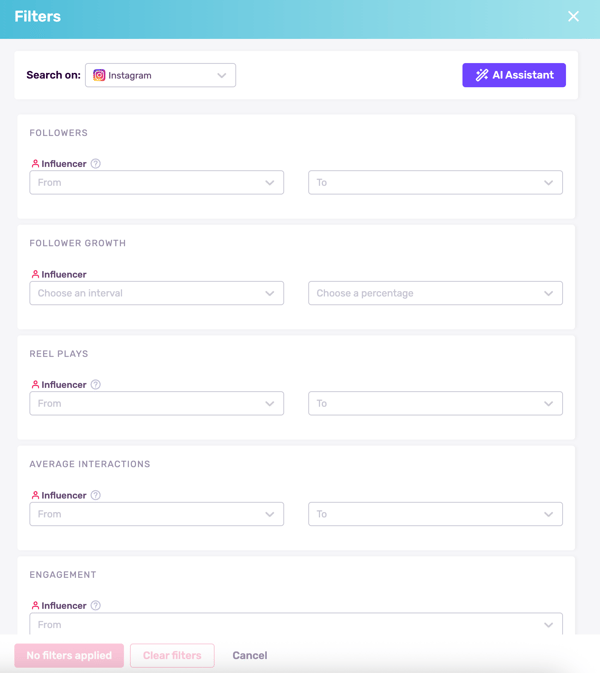Viewport: 600px width, 673px height.
Task: Click the Instagram logo icon
Action: pos(99,75)
